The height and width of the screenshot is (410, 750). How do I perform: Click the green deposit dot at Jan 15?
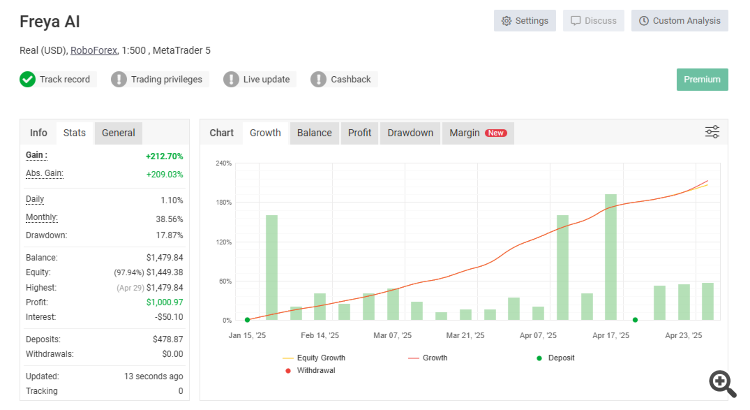[x=247, y=320]
